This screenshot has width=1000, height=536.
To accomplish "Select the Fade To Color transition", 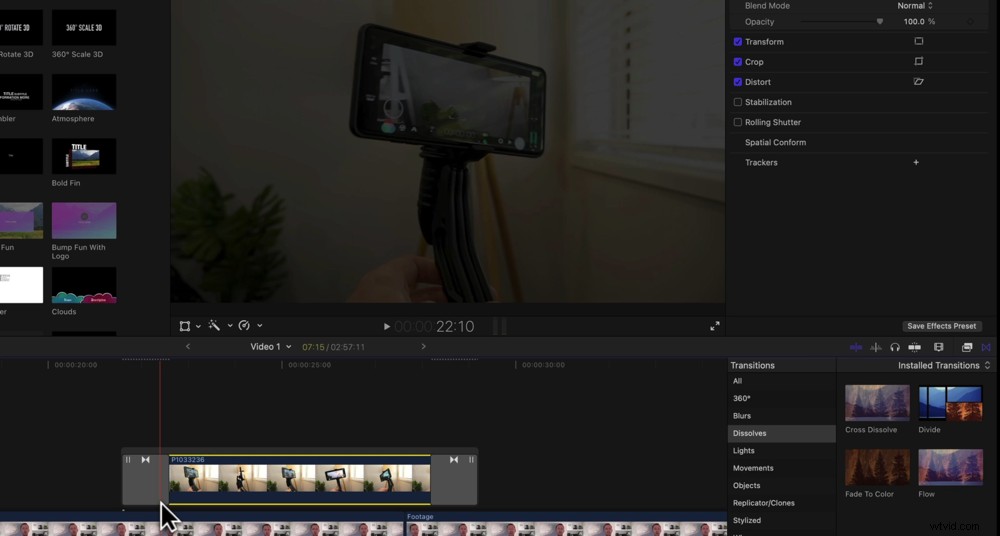I will click(878, 467).
